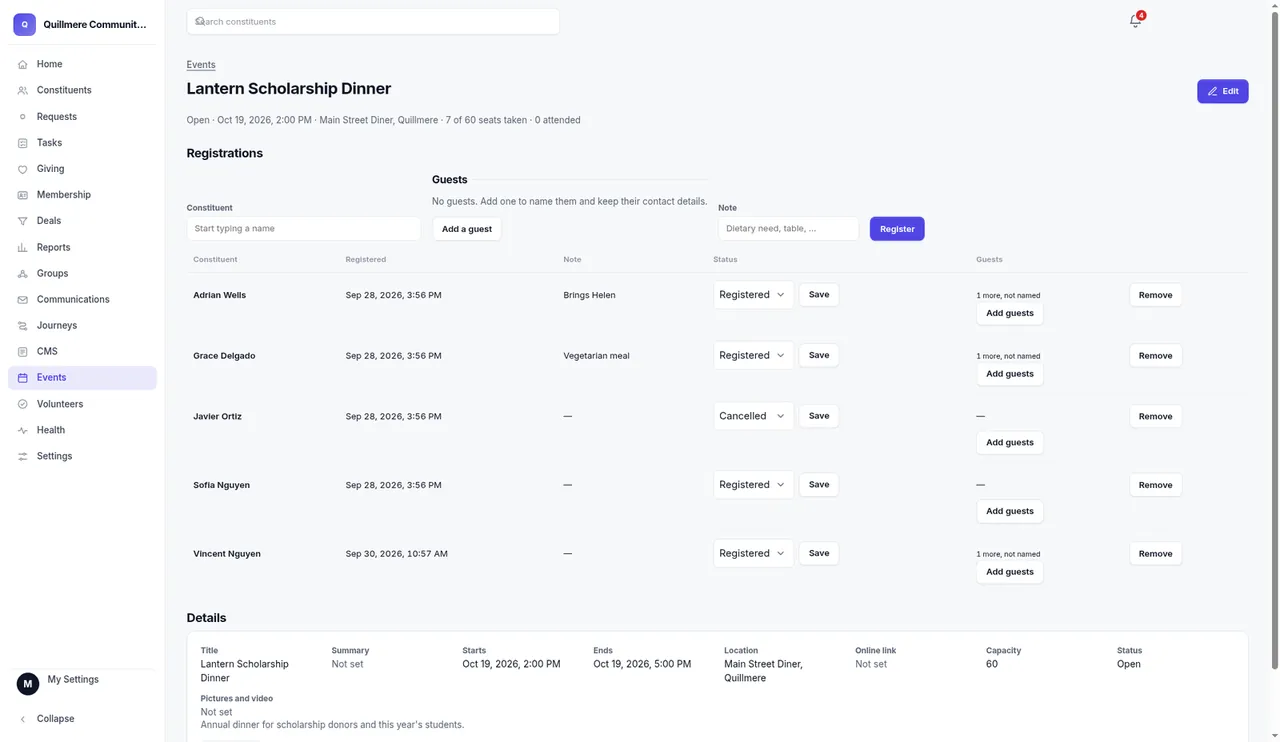Click the "Brings Helen" note text

(x=589, y=295)
